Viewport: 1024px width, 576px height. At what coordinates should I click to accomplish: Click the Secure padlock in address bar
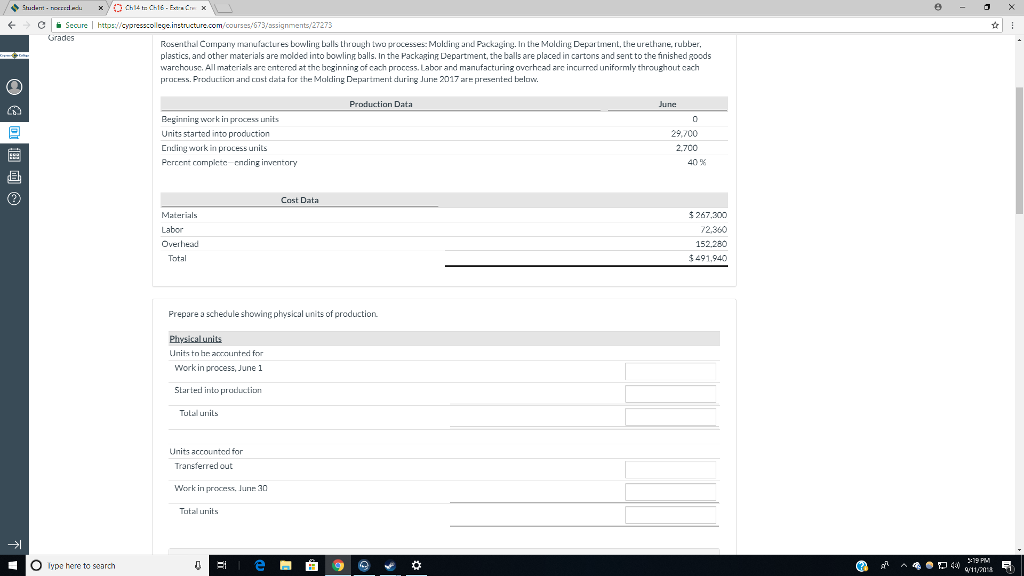61,27
